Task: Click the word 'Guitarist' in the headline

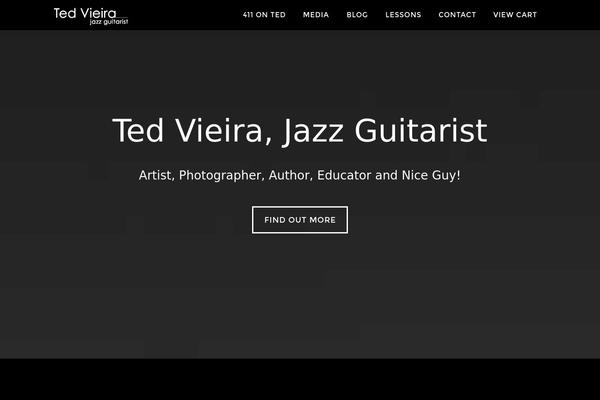Action: coord(421,131)
